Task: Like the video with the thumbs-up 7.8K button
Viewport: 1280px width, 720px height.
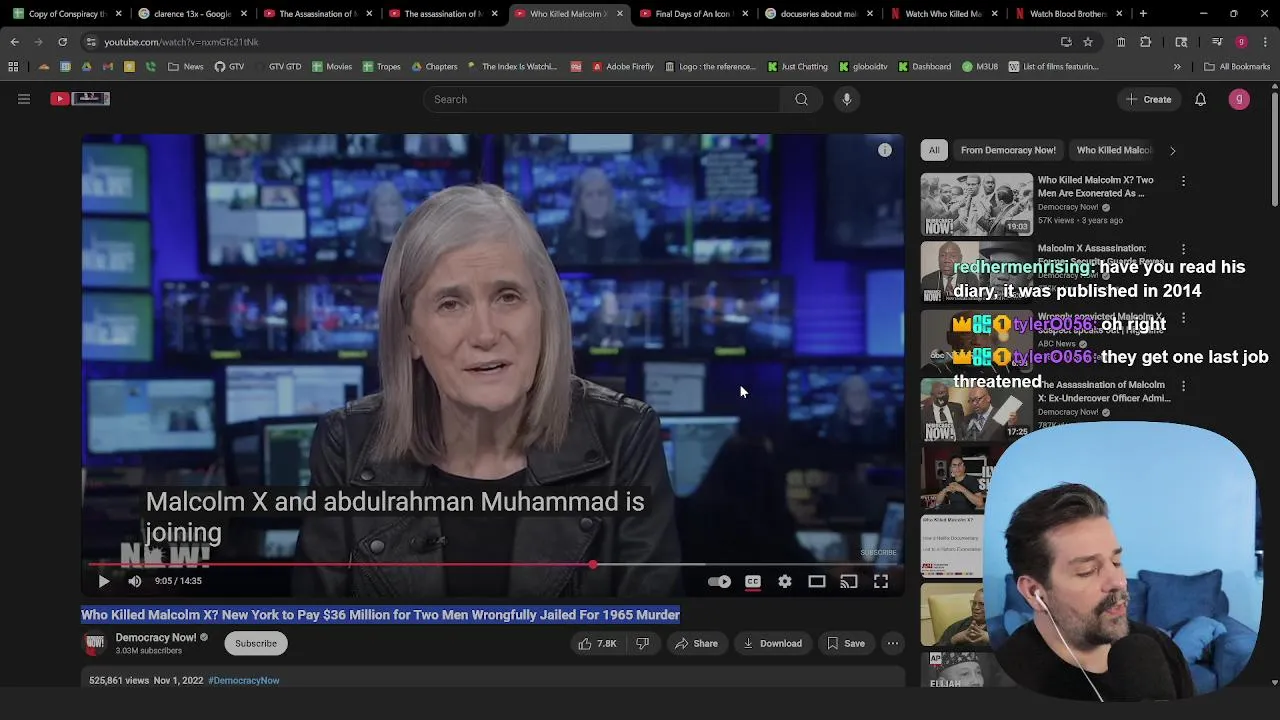Action: coord(597,643)
